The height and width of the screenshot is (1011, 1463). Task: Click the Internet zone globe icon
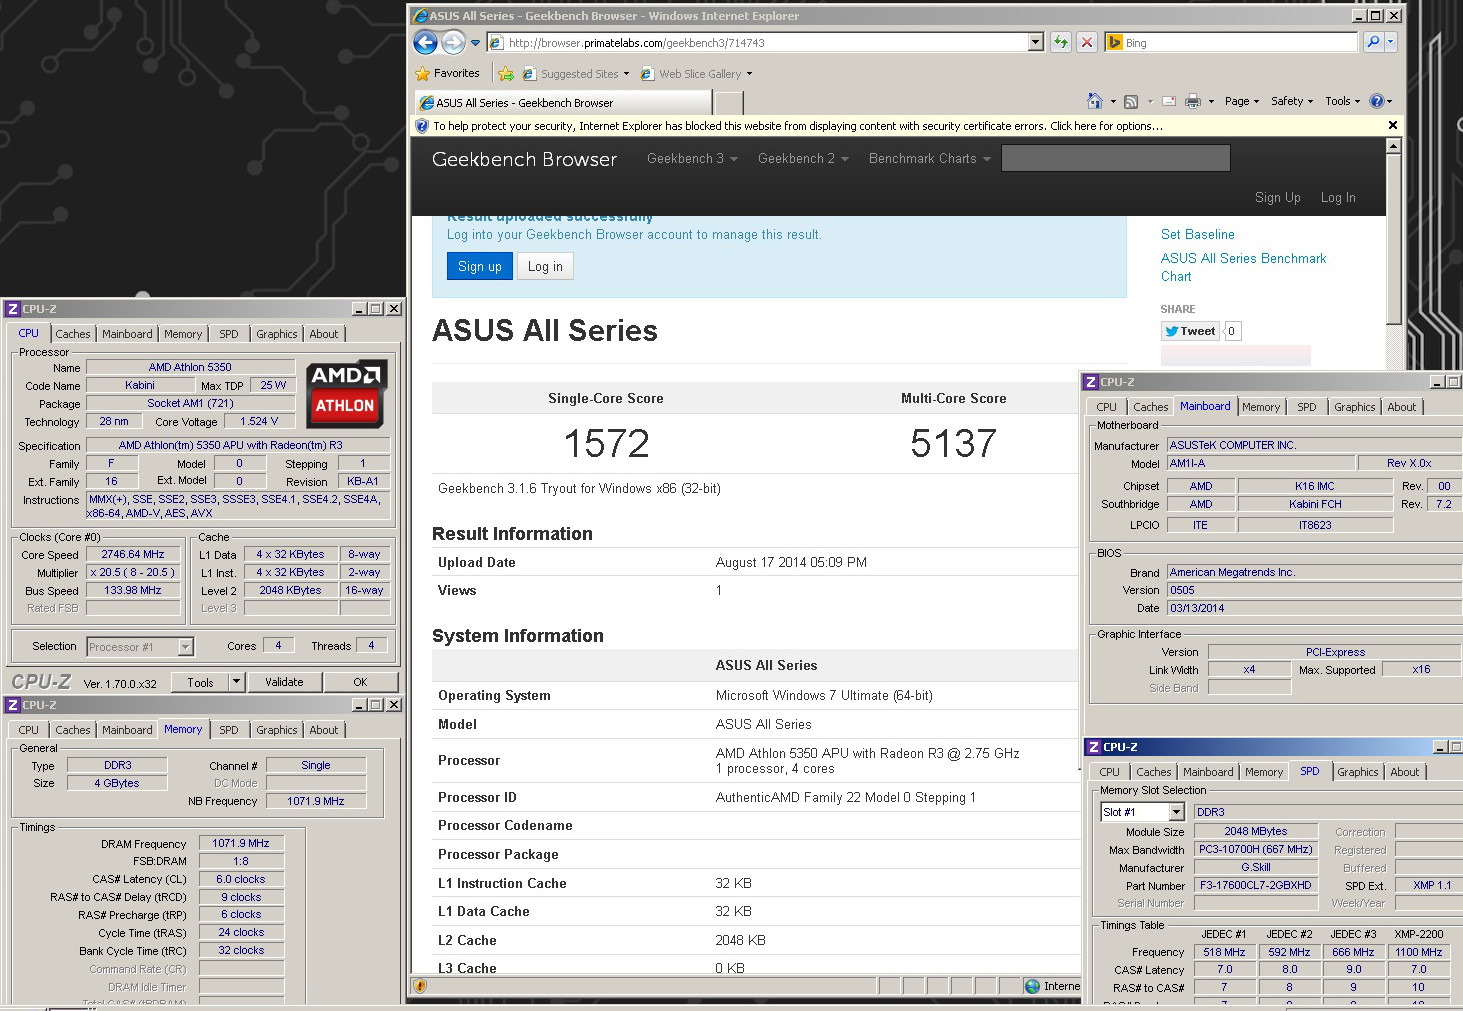tap(1033, 986)
